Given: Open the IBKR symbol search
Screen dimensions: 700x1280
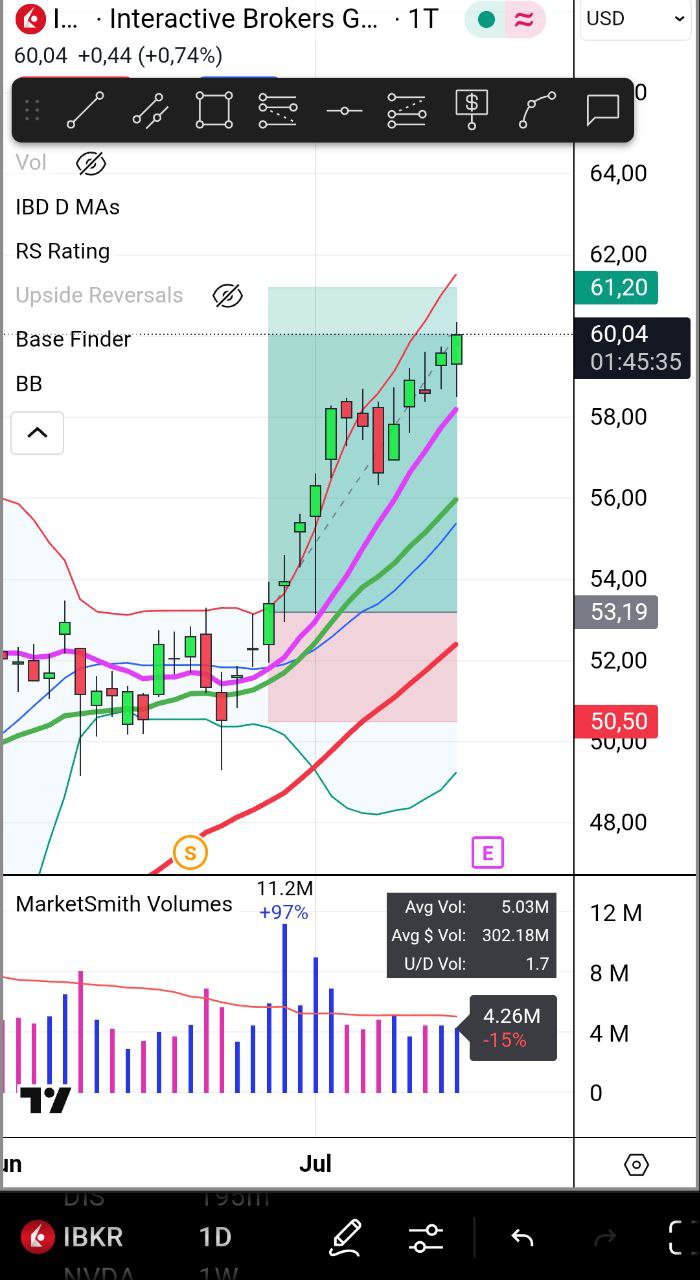Looking at the screenshot, I should tap(75, 1238).
